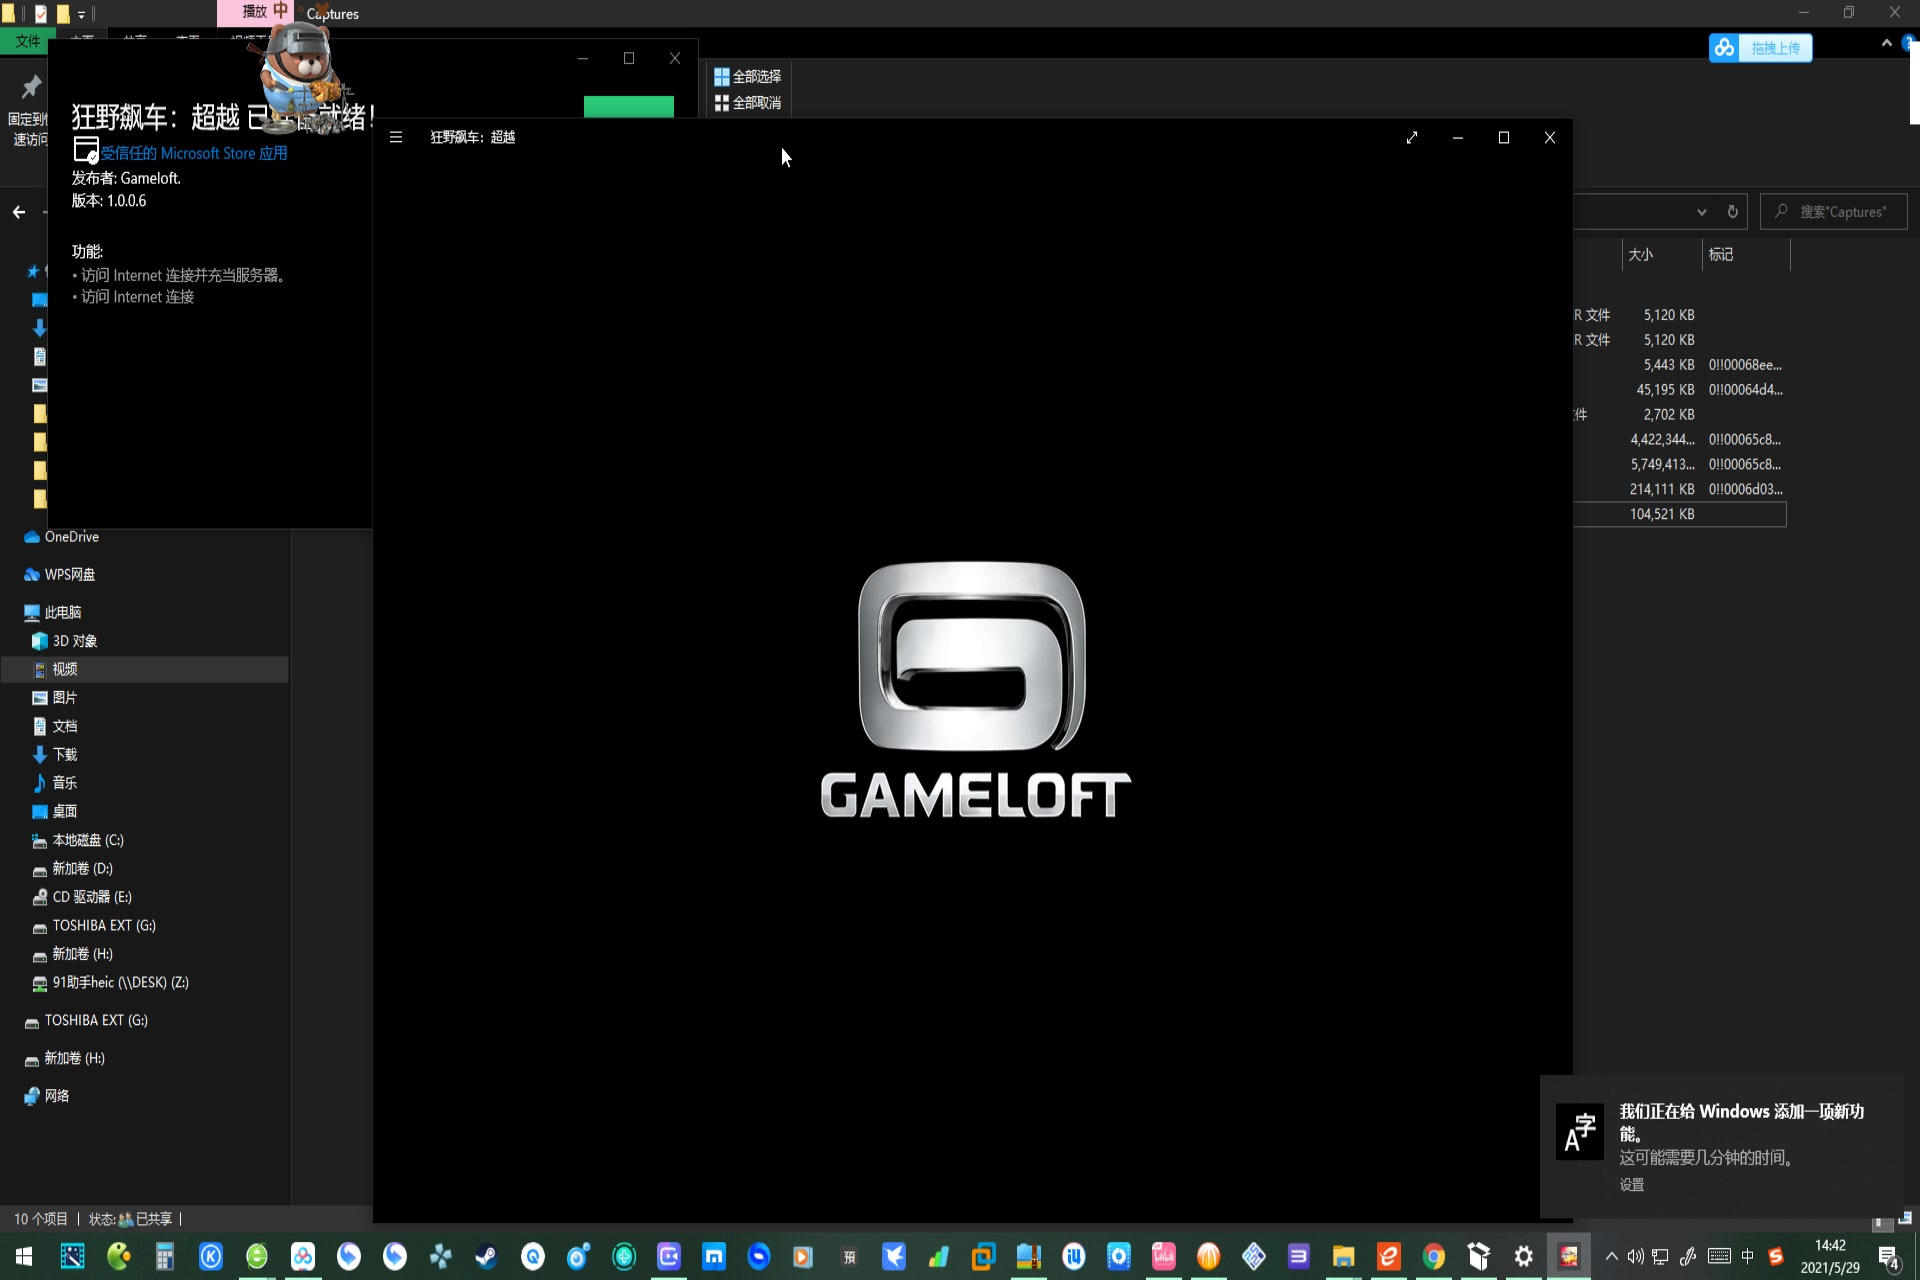Focus the search Captures input field
Image resolution: width=1920 pixels, height=1280 pixels.
click(x=1834, y=212)
